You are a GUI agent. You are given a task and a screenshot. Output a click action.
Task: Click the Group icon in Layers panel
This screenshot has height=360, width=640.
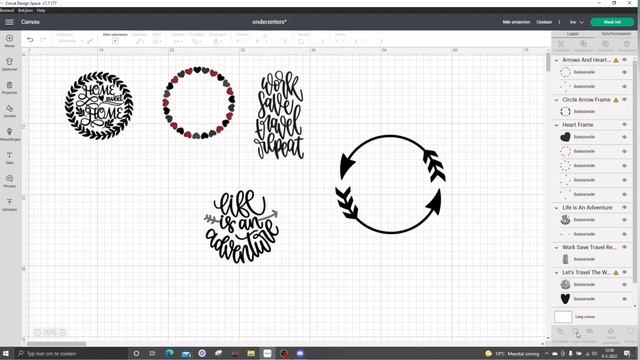pos(561,45)
